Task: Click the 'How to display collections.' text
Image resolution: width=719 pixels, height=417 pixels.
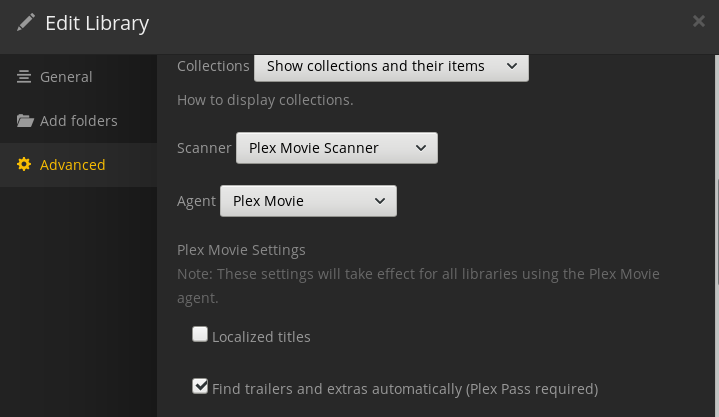Action: point(265,100)
